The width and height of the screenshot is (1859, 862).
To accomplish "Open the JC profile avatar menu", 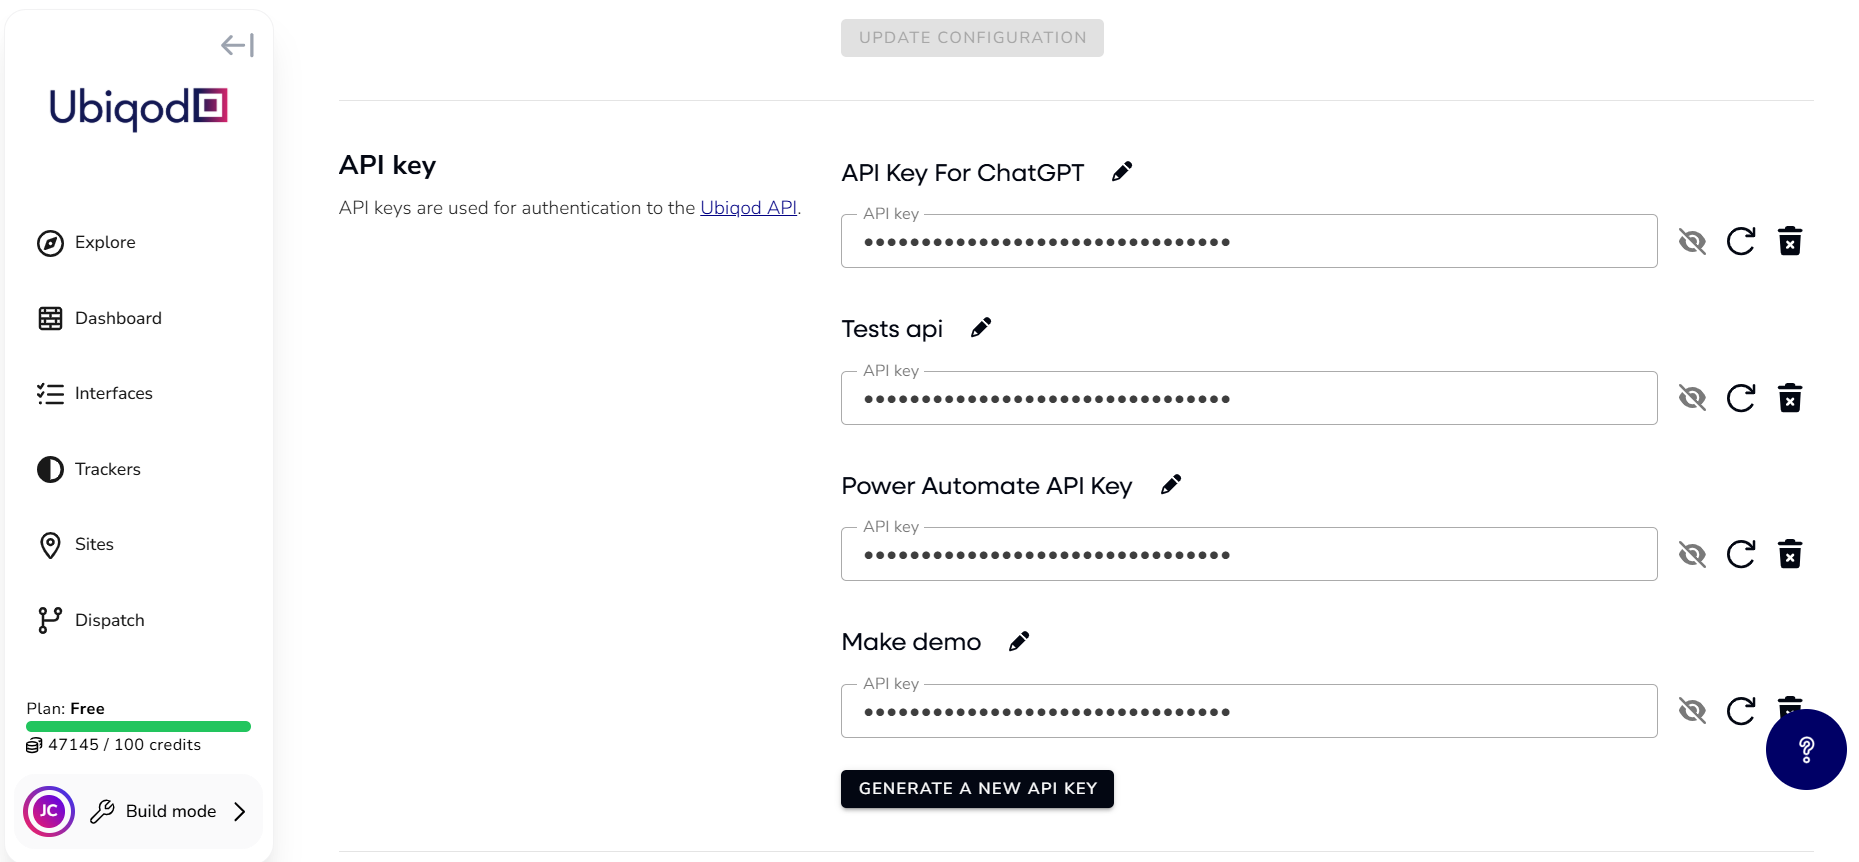I will (48, 811).
